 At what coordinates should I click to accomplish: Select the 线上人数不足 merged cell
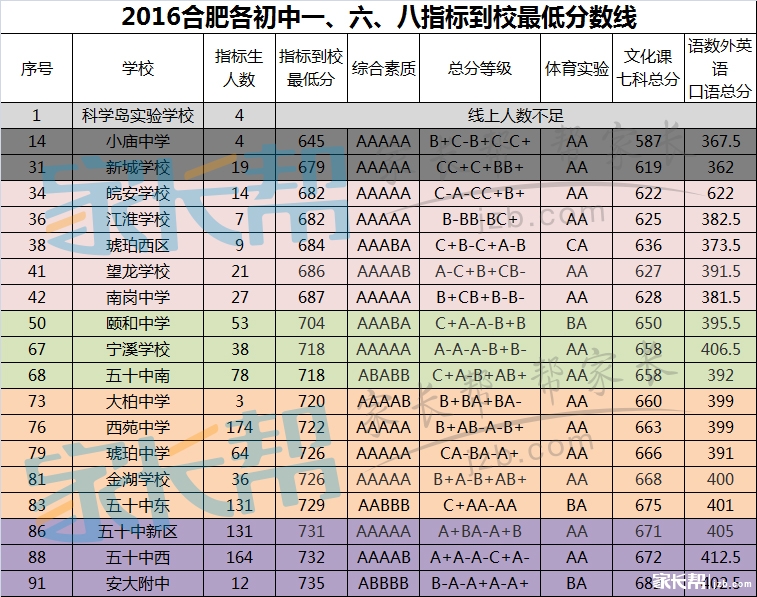(515, 116)
